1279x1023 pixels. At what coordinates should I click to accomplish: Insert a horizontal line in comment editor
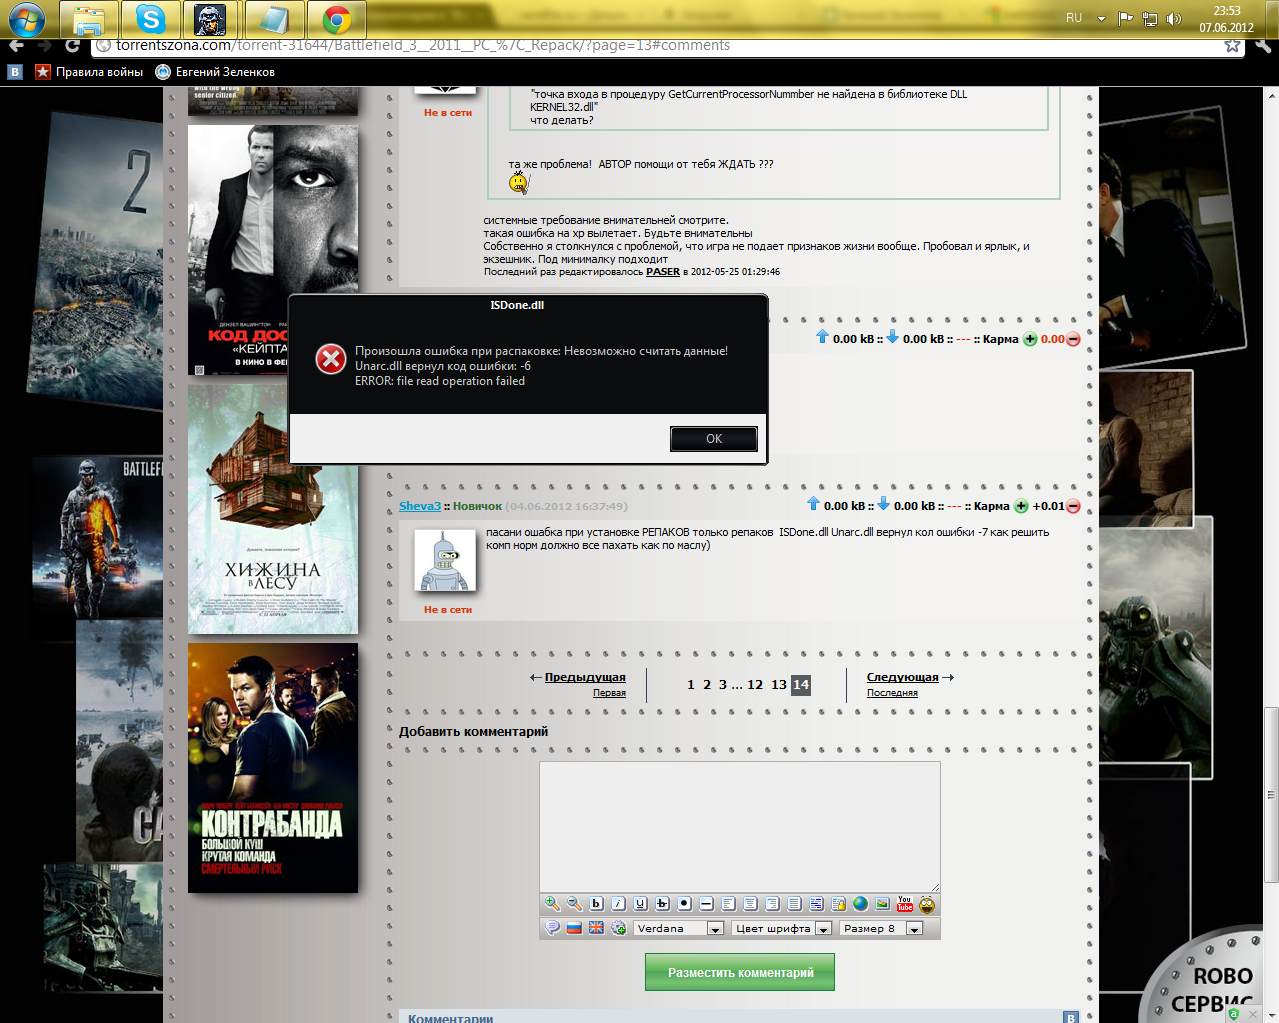tap(706, 904)
